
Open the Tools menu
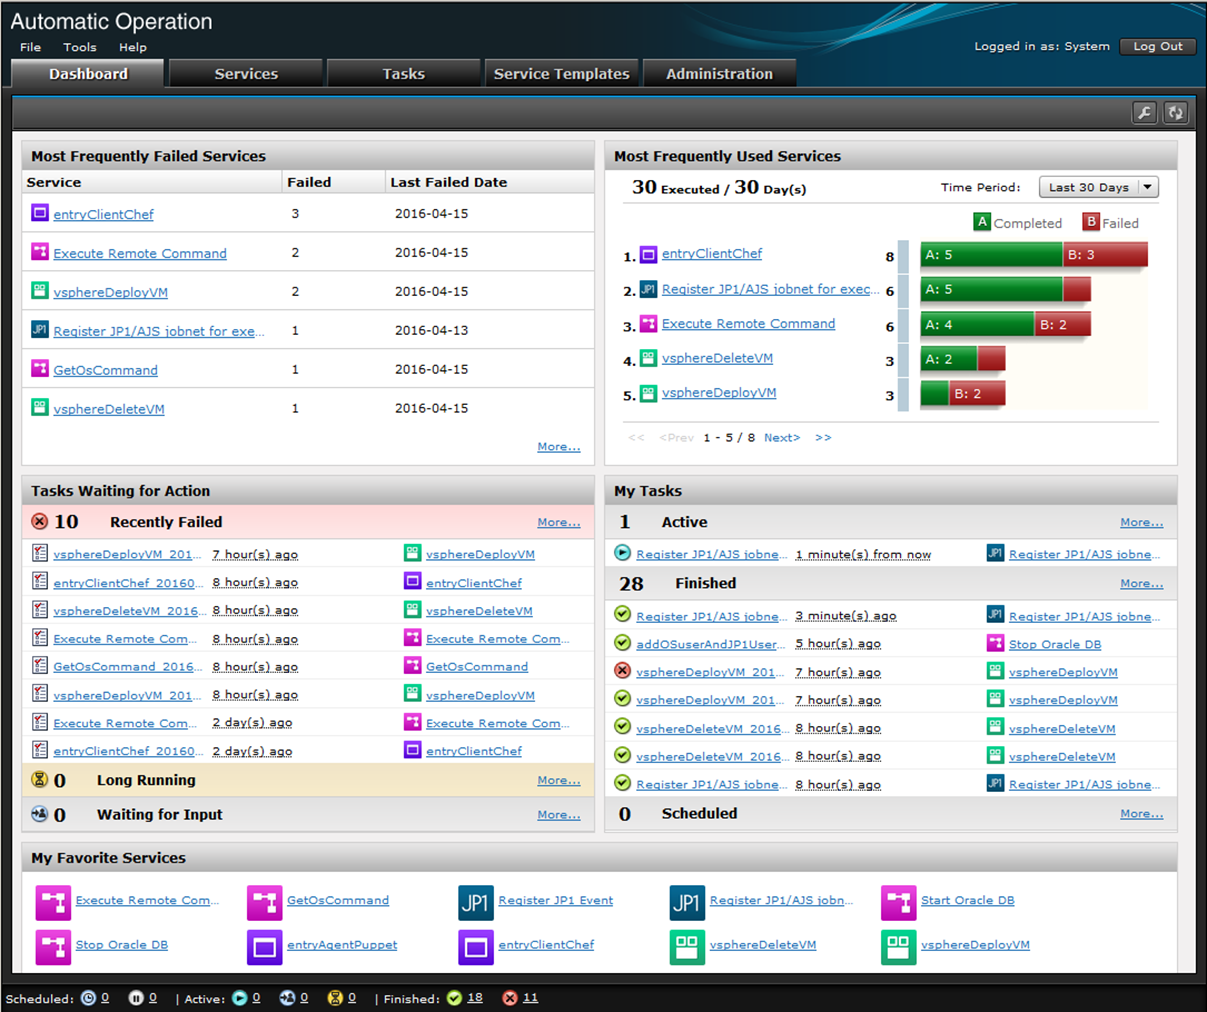click(x=80, y=47)
